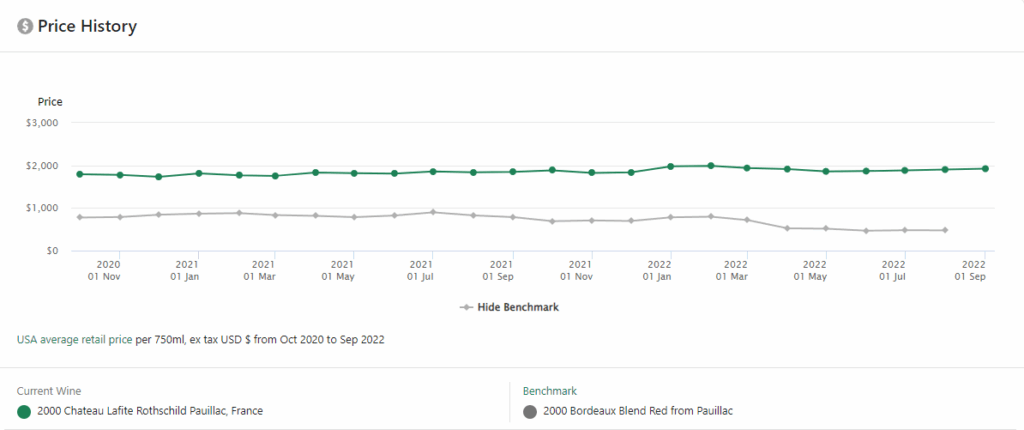Open the Benchmark link
The height and width of the screenshot is (430, 1024).
(549, 391)
